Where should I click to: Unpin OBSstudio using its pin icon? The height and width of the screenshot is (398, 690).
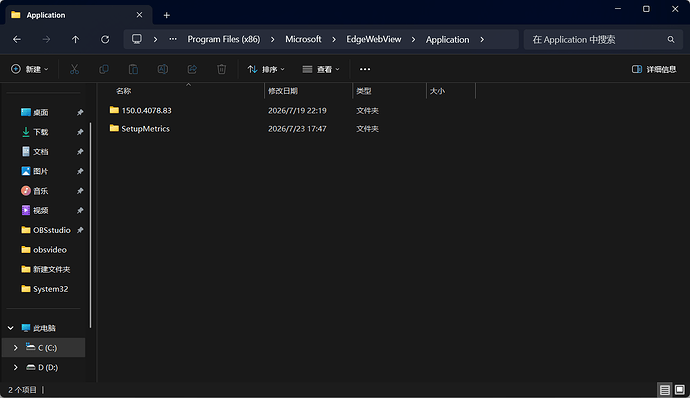[x=80, y=230]
